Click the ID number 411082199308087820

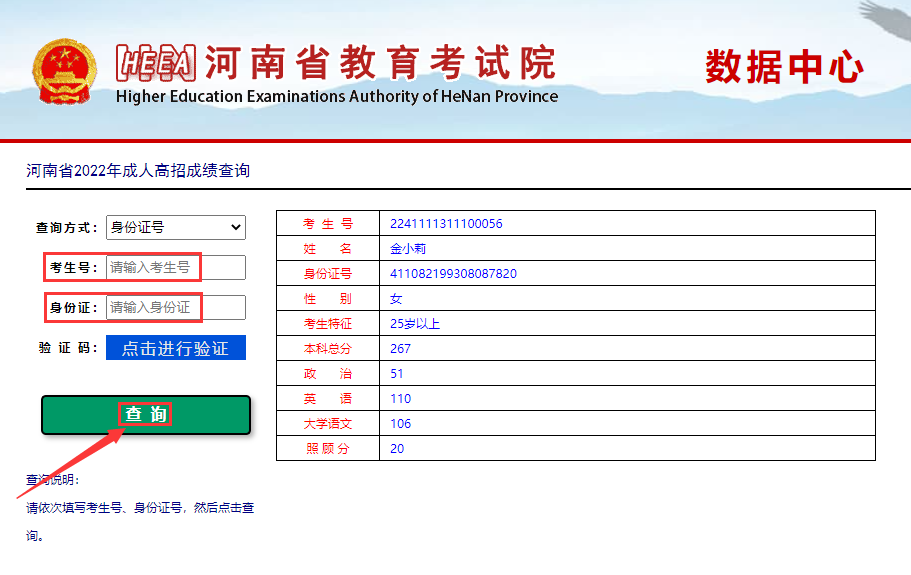point(453,274)
